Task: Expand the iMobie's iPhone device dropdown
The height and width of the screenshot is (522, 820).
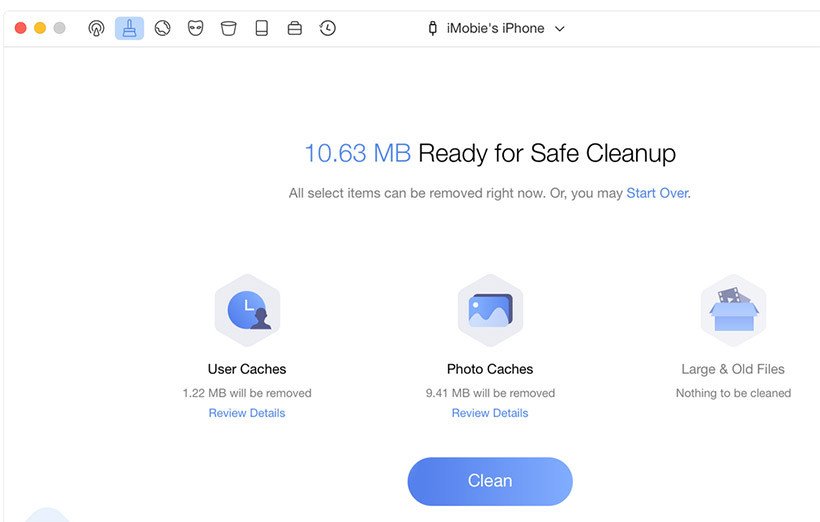Action: 560,29
